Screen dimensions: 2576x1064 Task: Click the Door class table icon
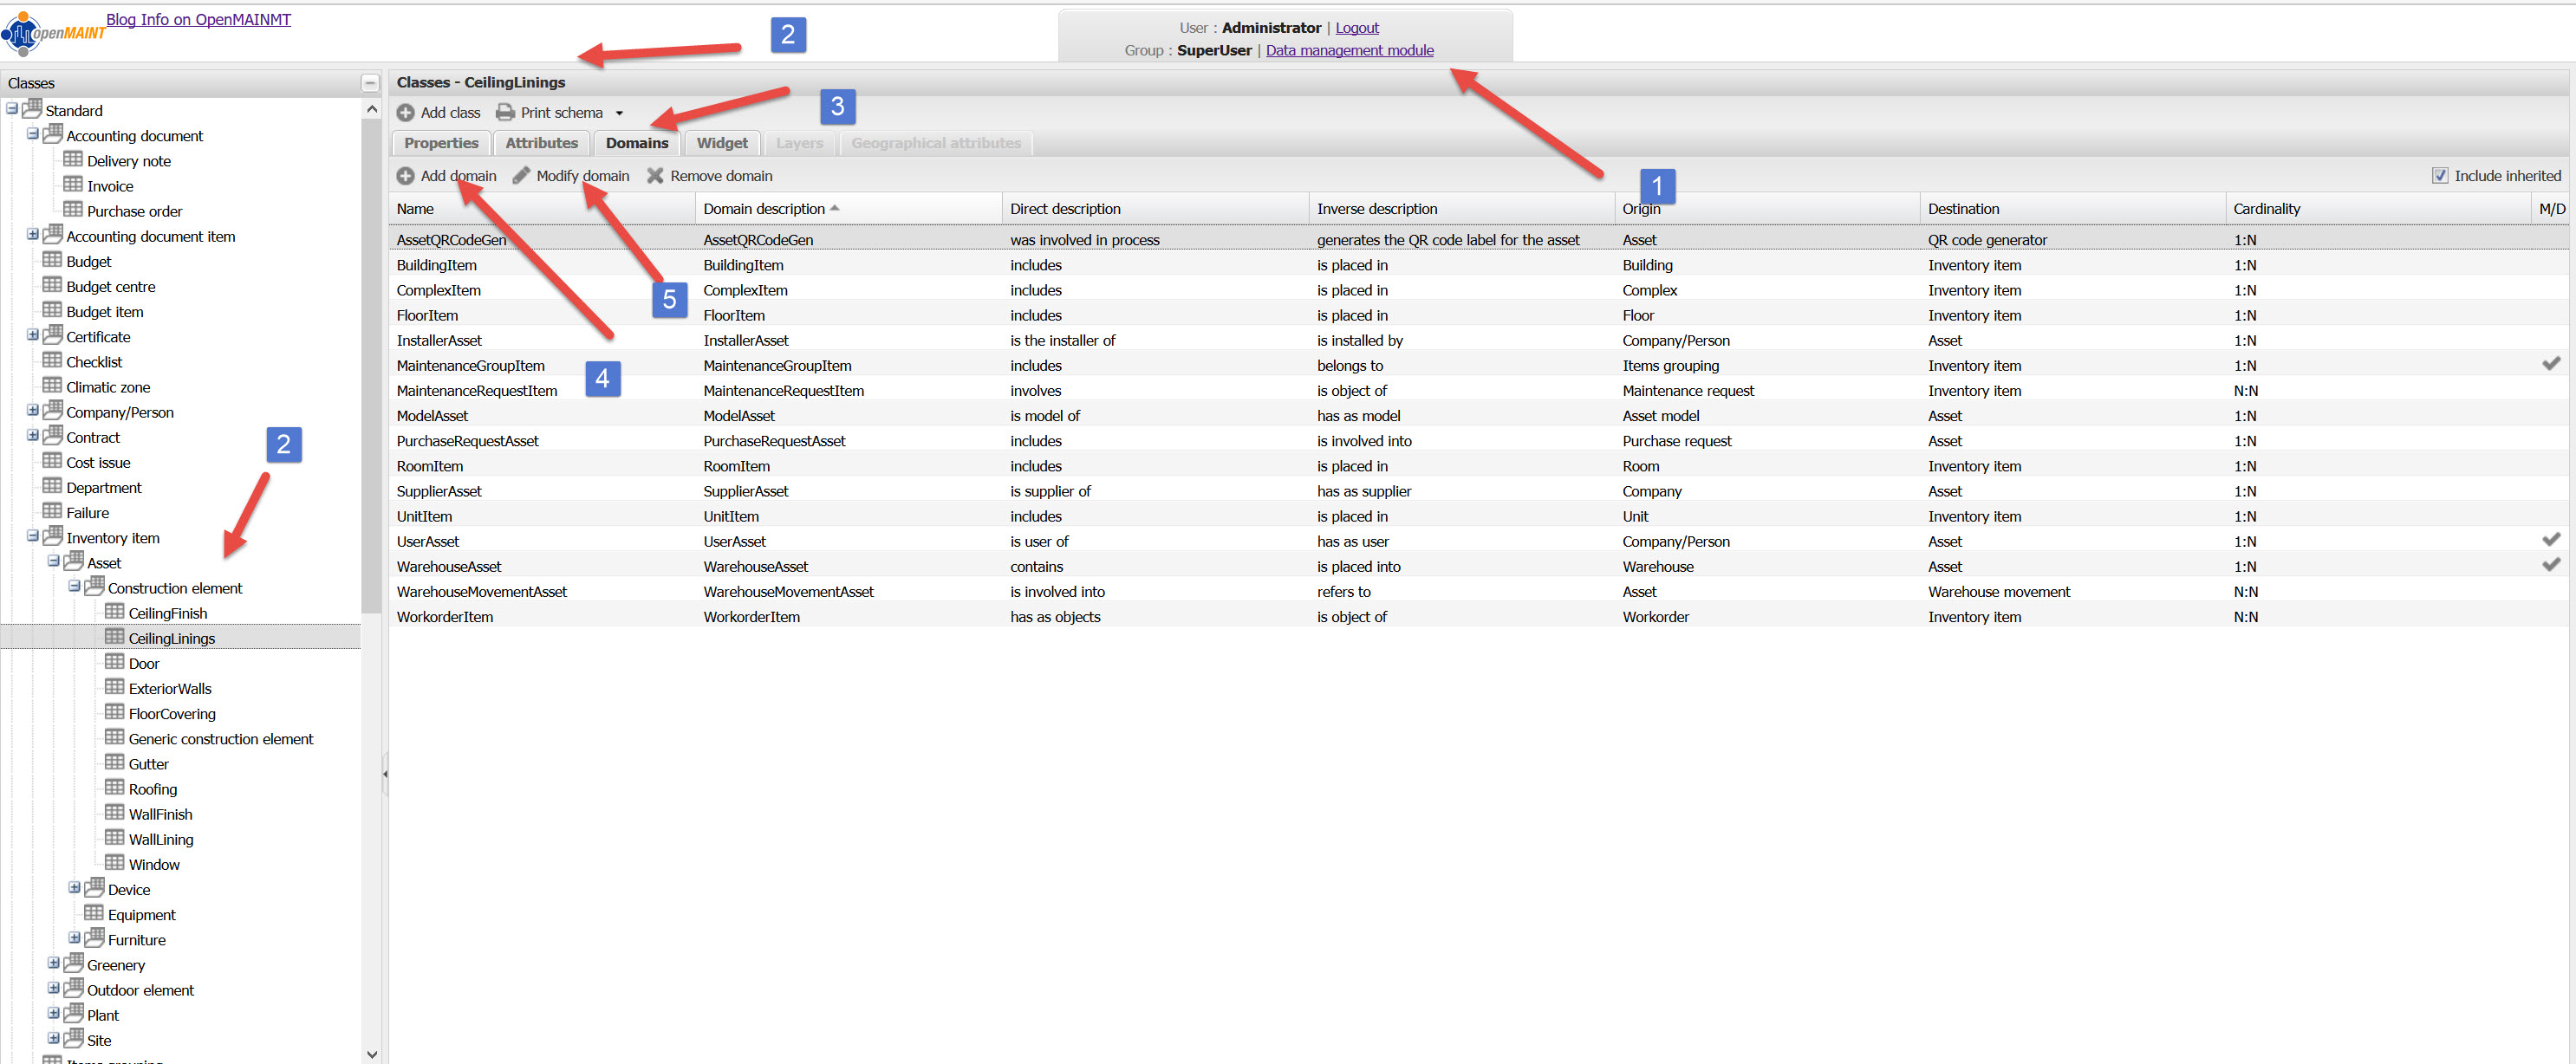(115, 662)
